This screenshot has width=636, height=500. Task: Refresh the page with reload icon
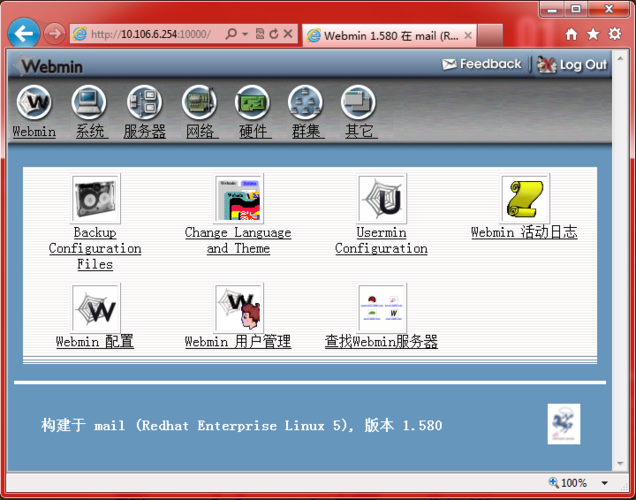tap(274, 34)
